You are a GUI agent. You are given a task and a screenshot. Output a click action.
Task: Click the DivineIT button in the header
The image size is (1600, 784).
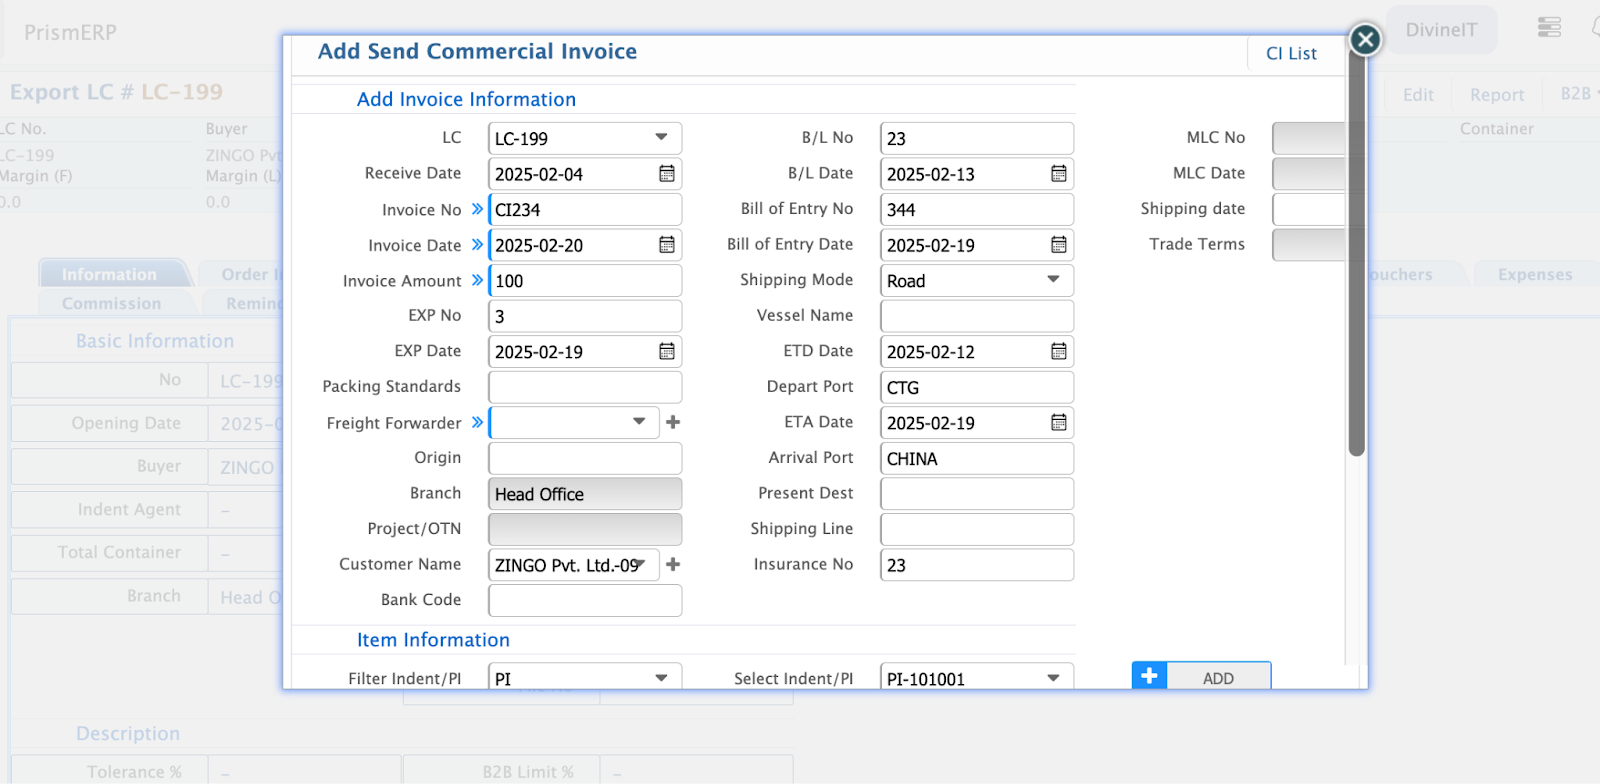pyautogui.click(x=1441, y=30)
